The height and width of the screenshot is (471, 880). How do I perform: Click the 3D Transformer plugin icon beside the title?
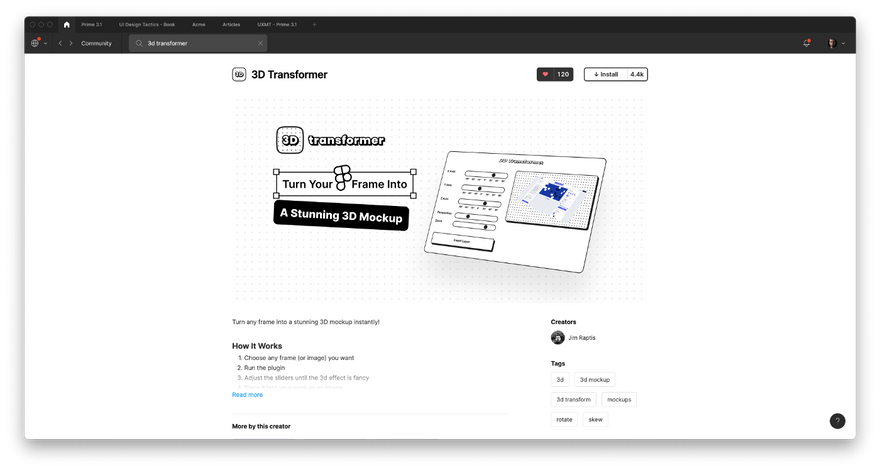point(239,75)
